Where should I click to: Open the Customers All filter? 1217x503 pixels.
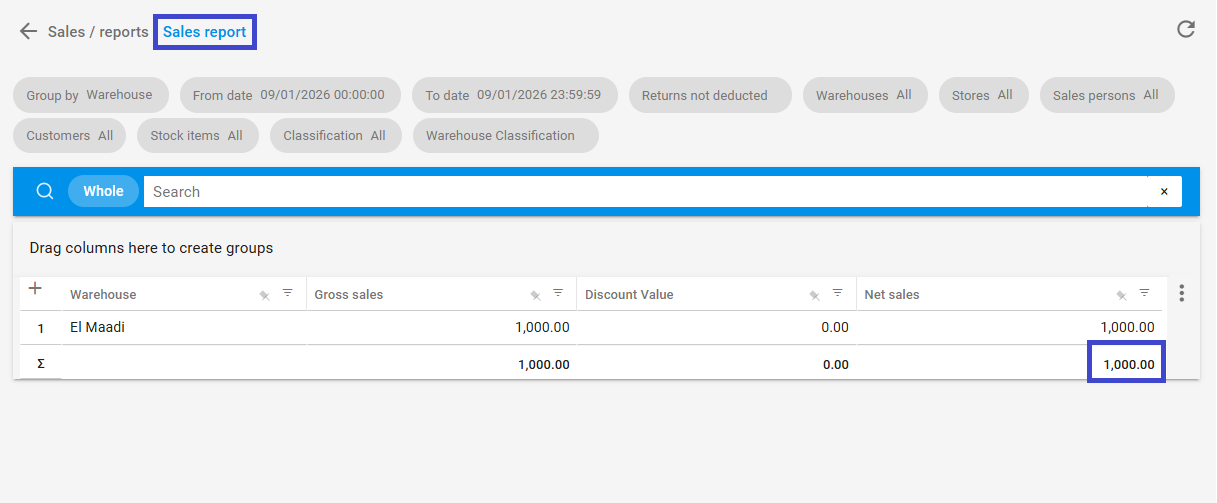[70, 135]
